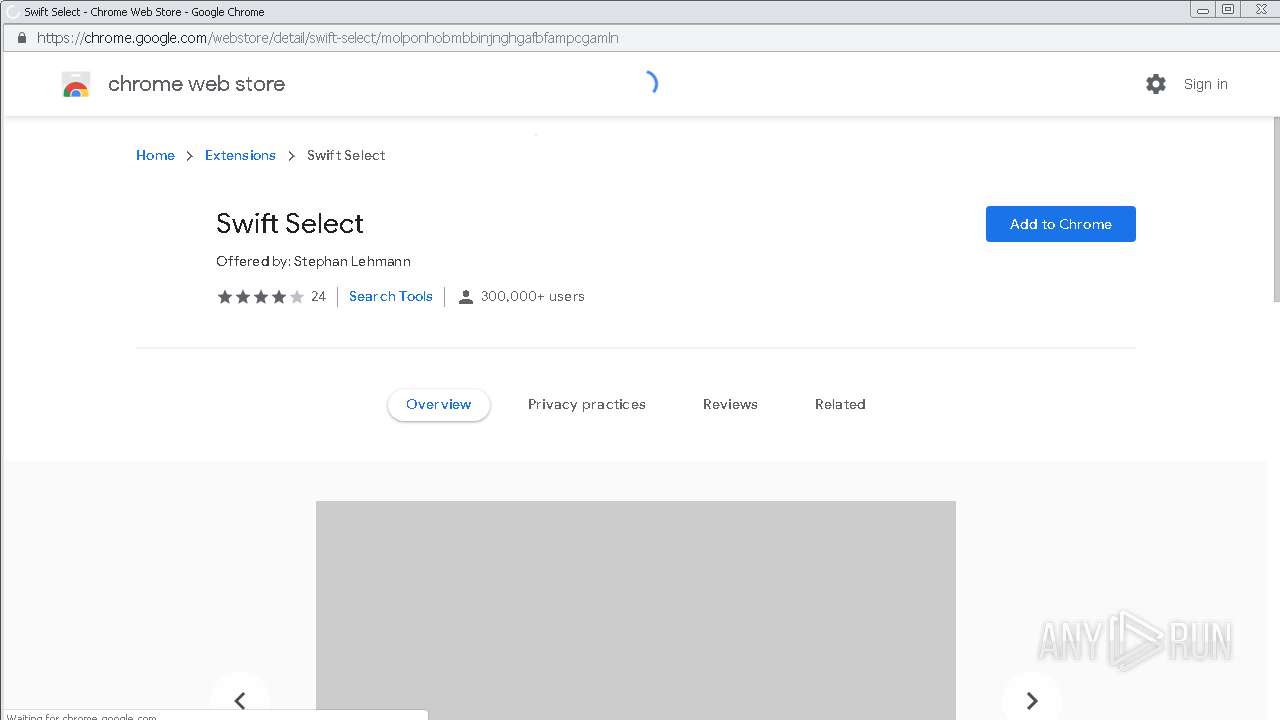Click the star rating icons
Image resolution: width=1280 pixels, height=720 pixels.
(261, 296)
